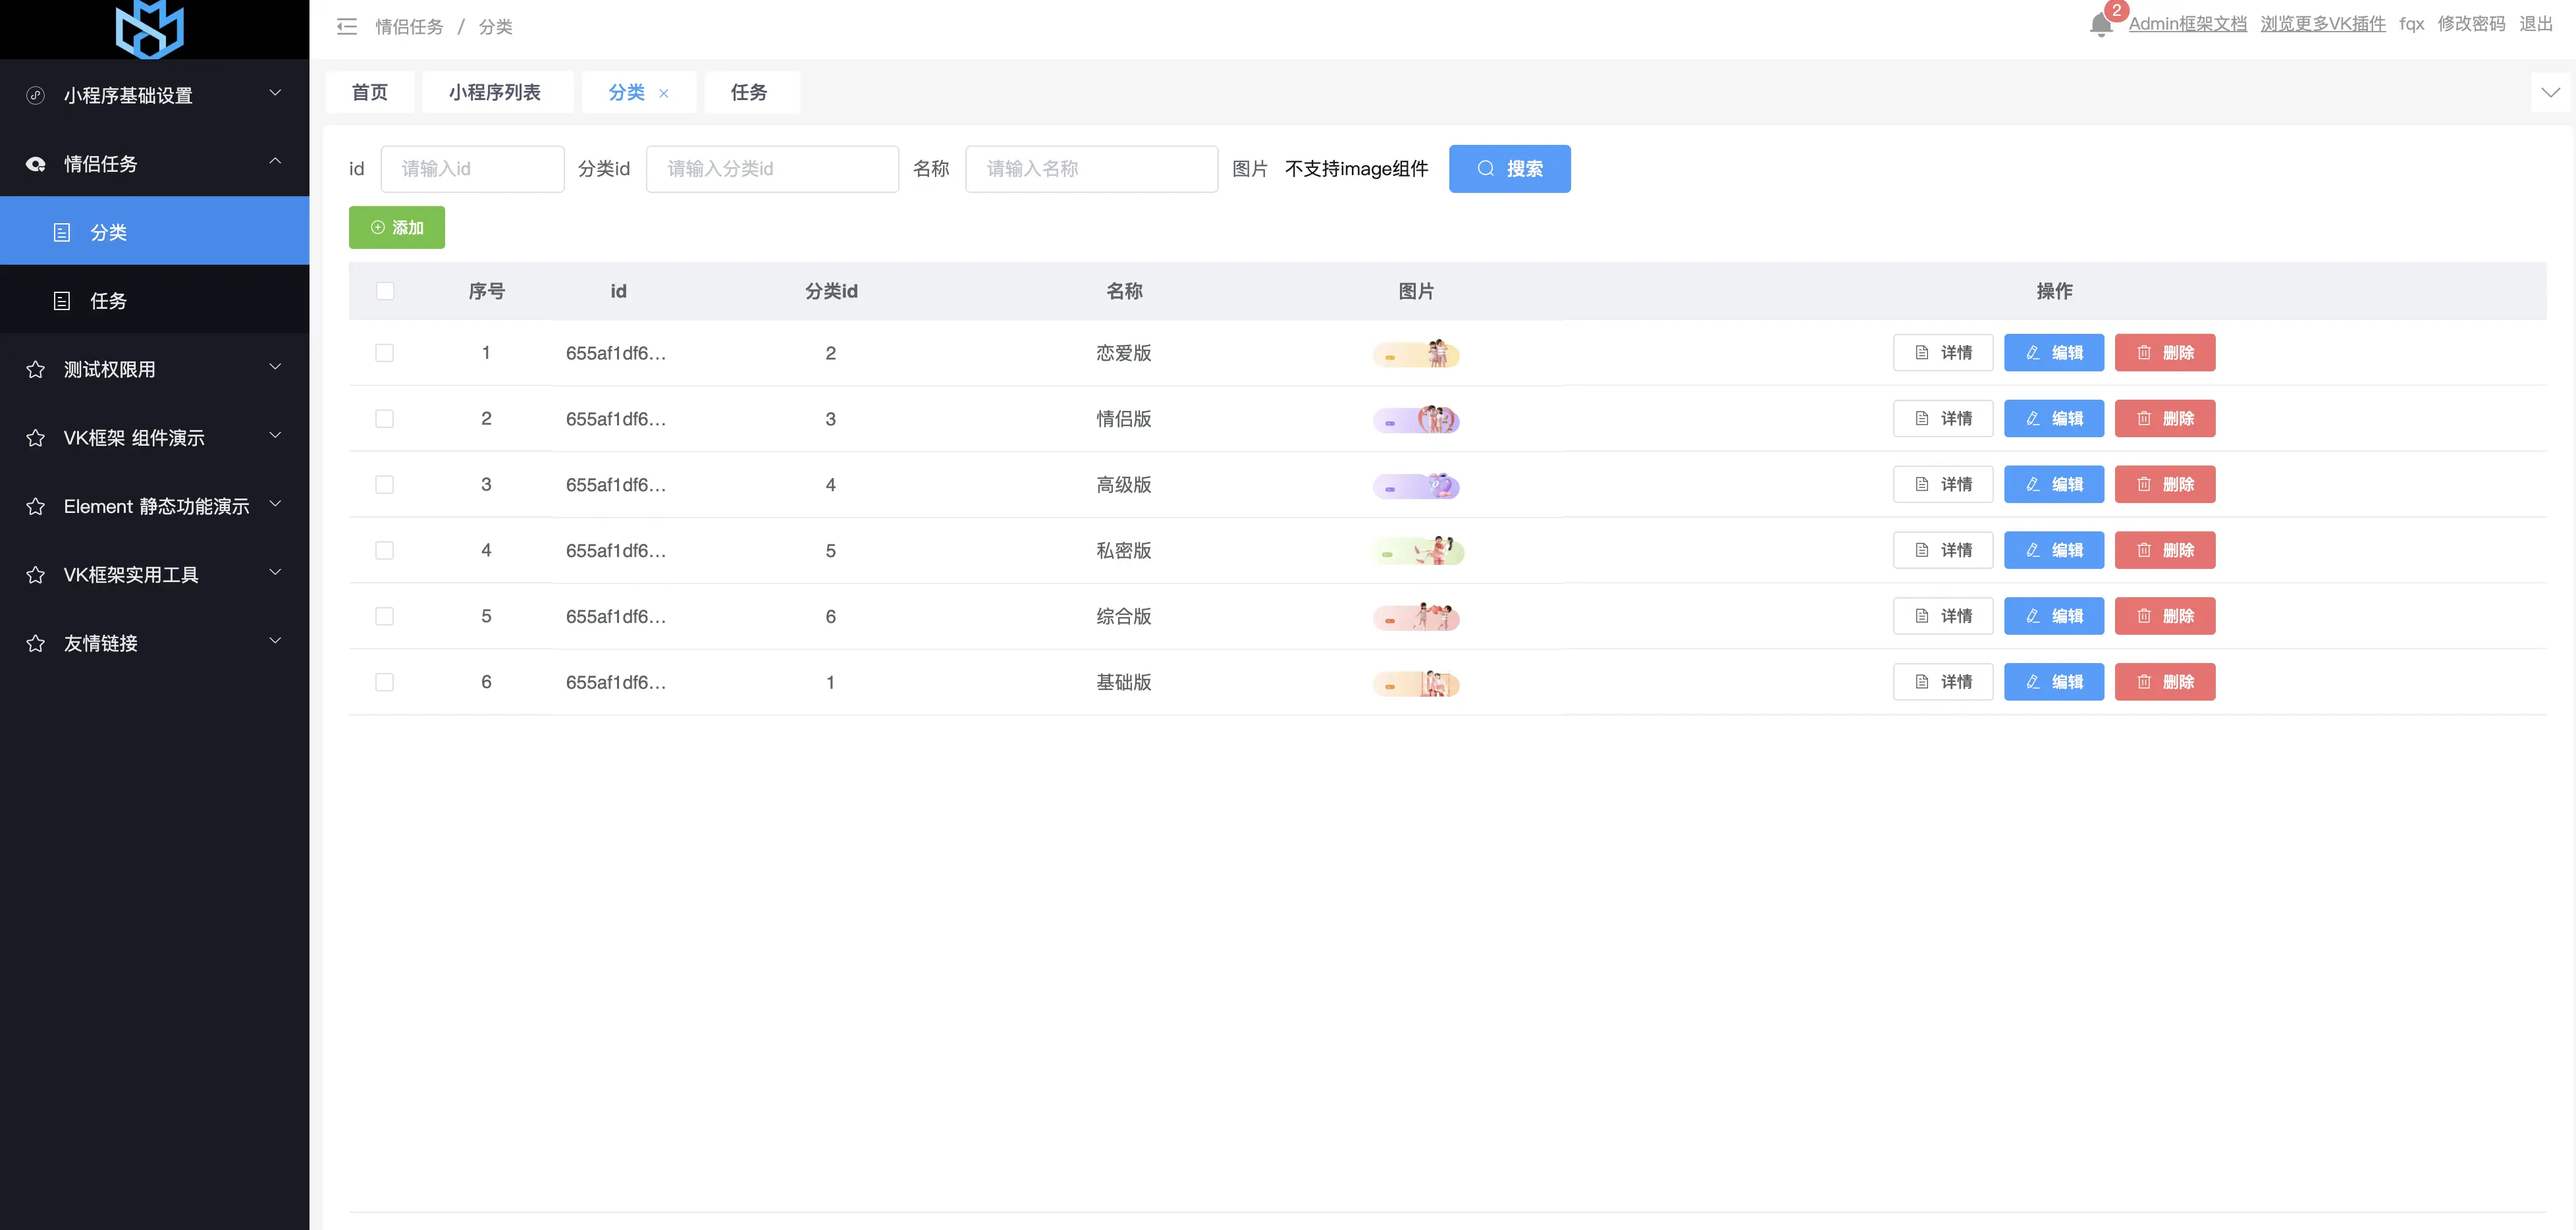
Task: Open the 任务 tab
Action: coord(749,93)
